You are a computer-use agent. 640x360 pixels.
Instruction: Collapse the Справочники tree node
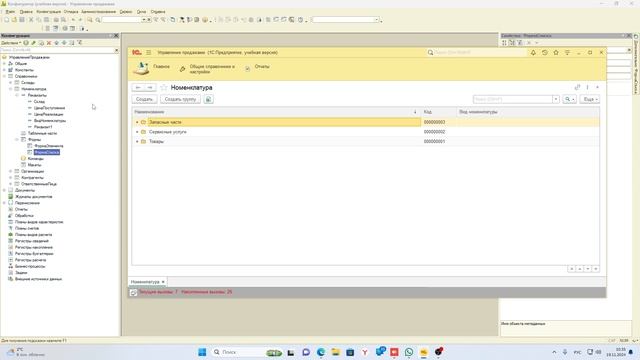4,76
